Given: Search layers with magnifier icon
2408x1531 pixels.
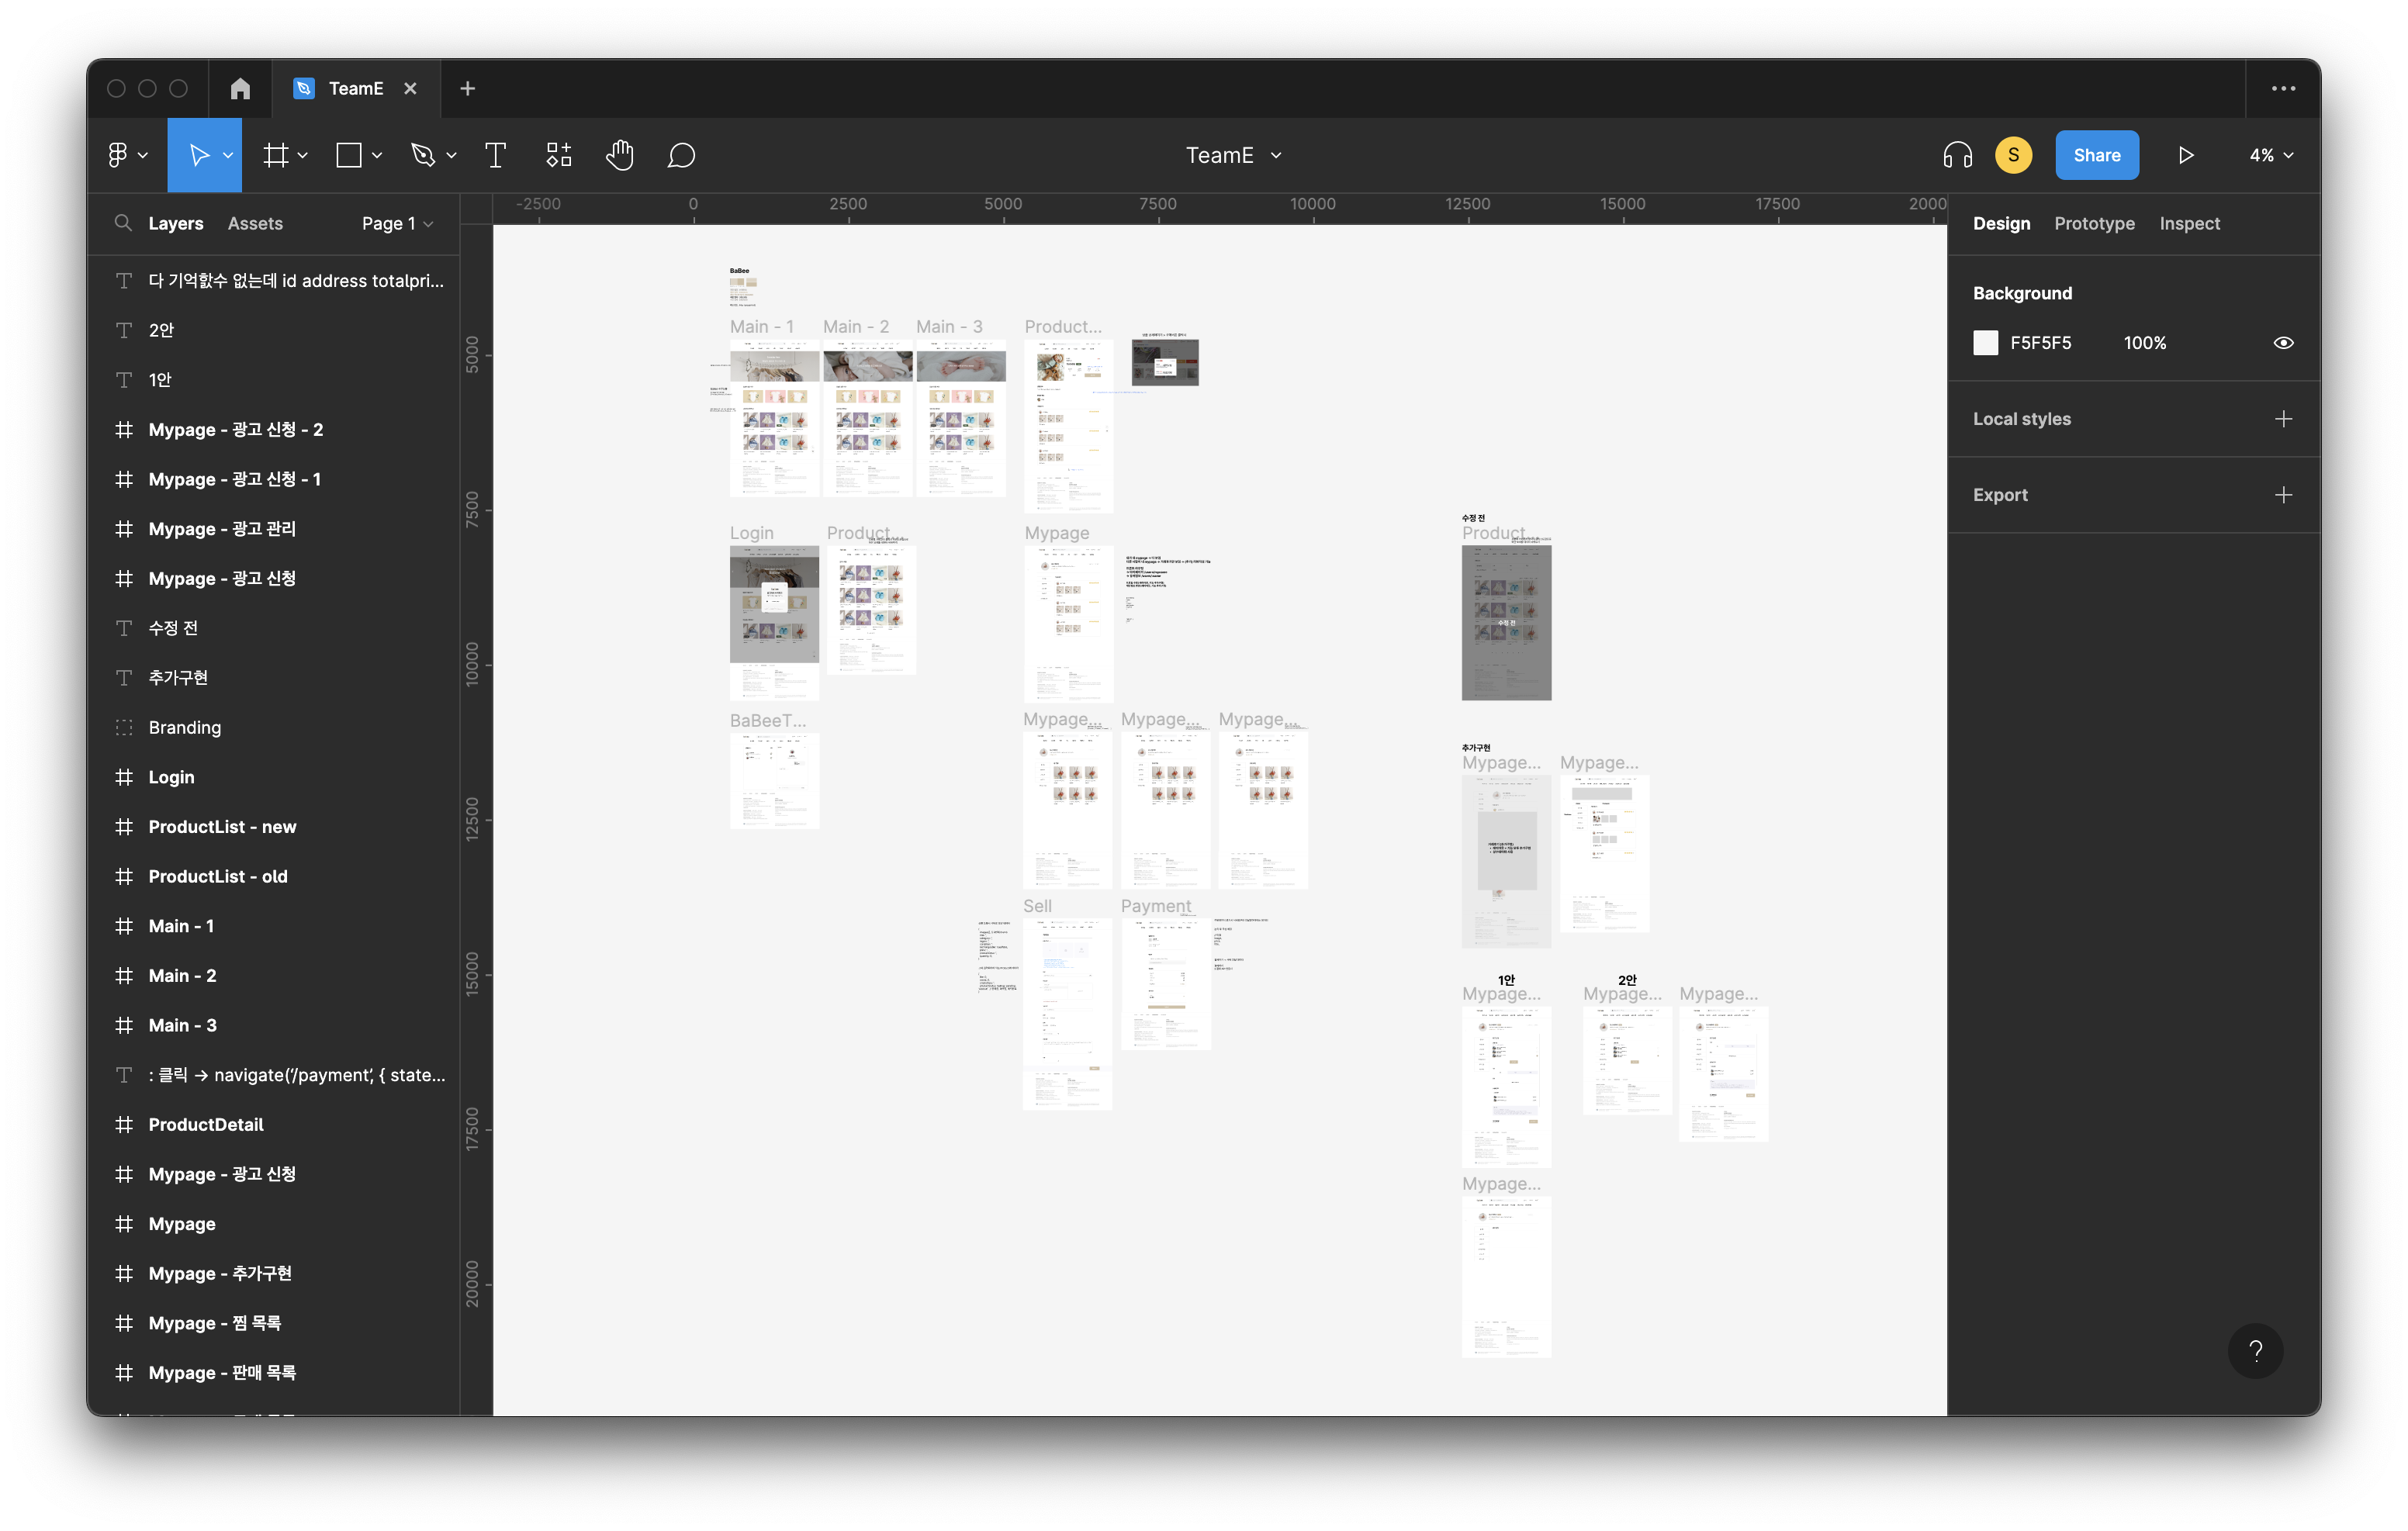Looking at the screenshot, I should [x=123, y=223].
